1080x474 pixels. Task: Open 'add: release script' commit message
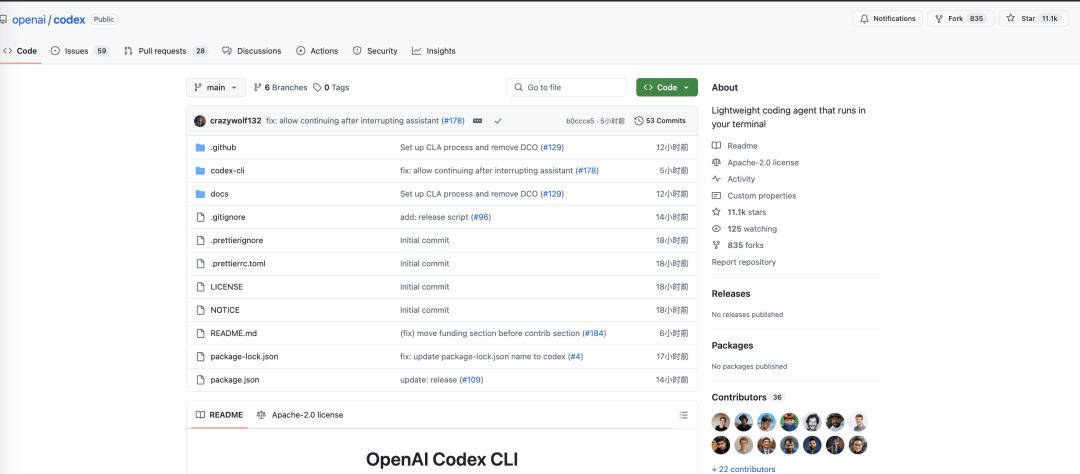(x=434, y=217)
